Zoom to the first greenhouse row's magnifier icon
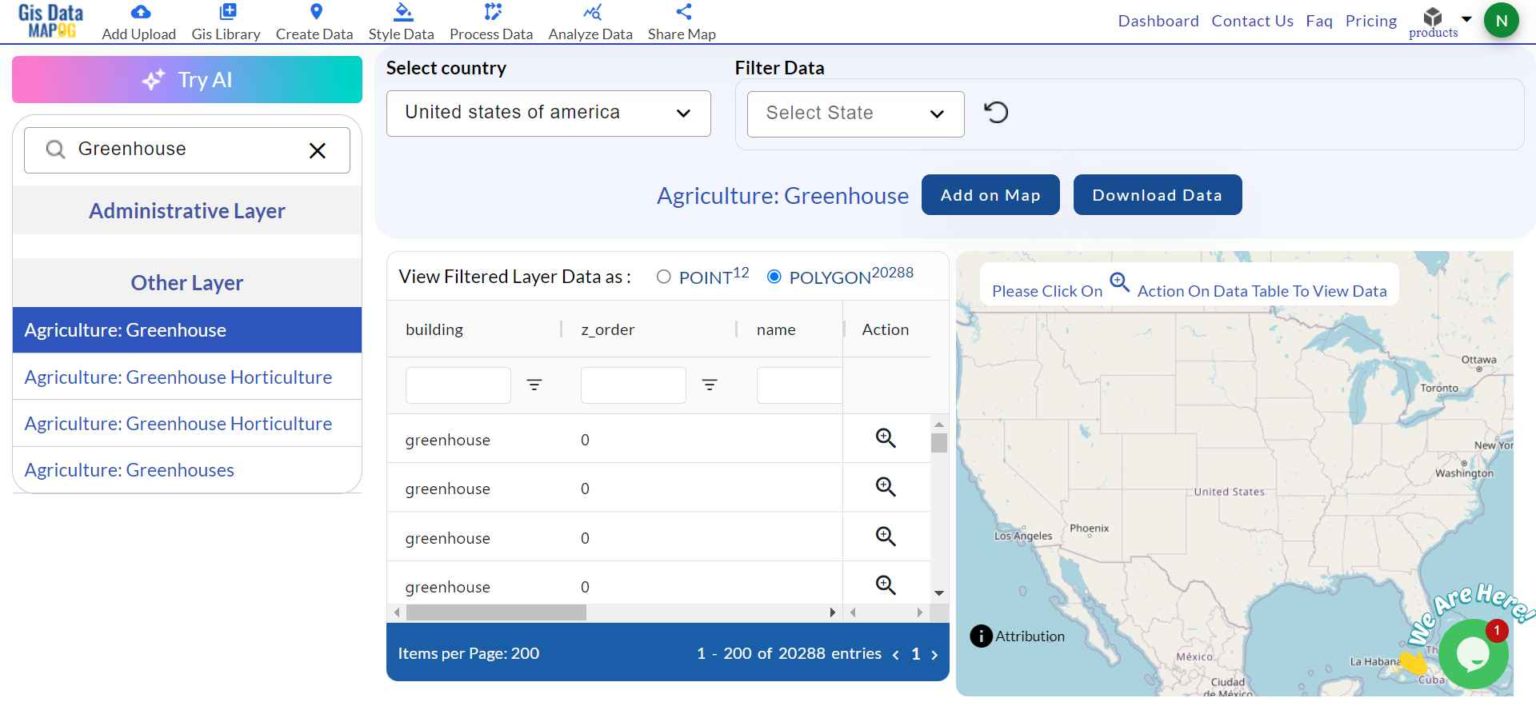The width and height of the screenshot is (1536, 710). (884, 438)
